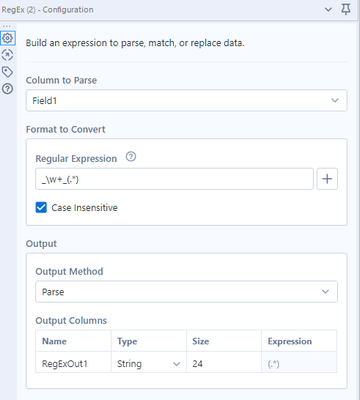Open the Annotation tag icon

click(7, 72)
